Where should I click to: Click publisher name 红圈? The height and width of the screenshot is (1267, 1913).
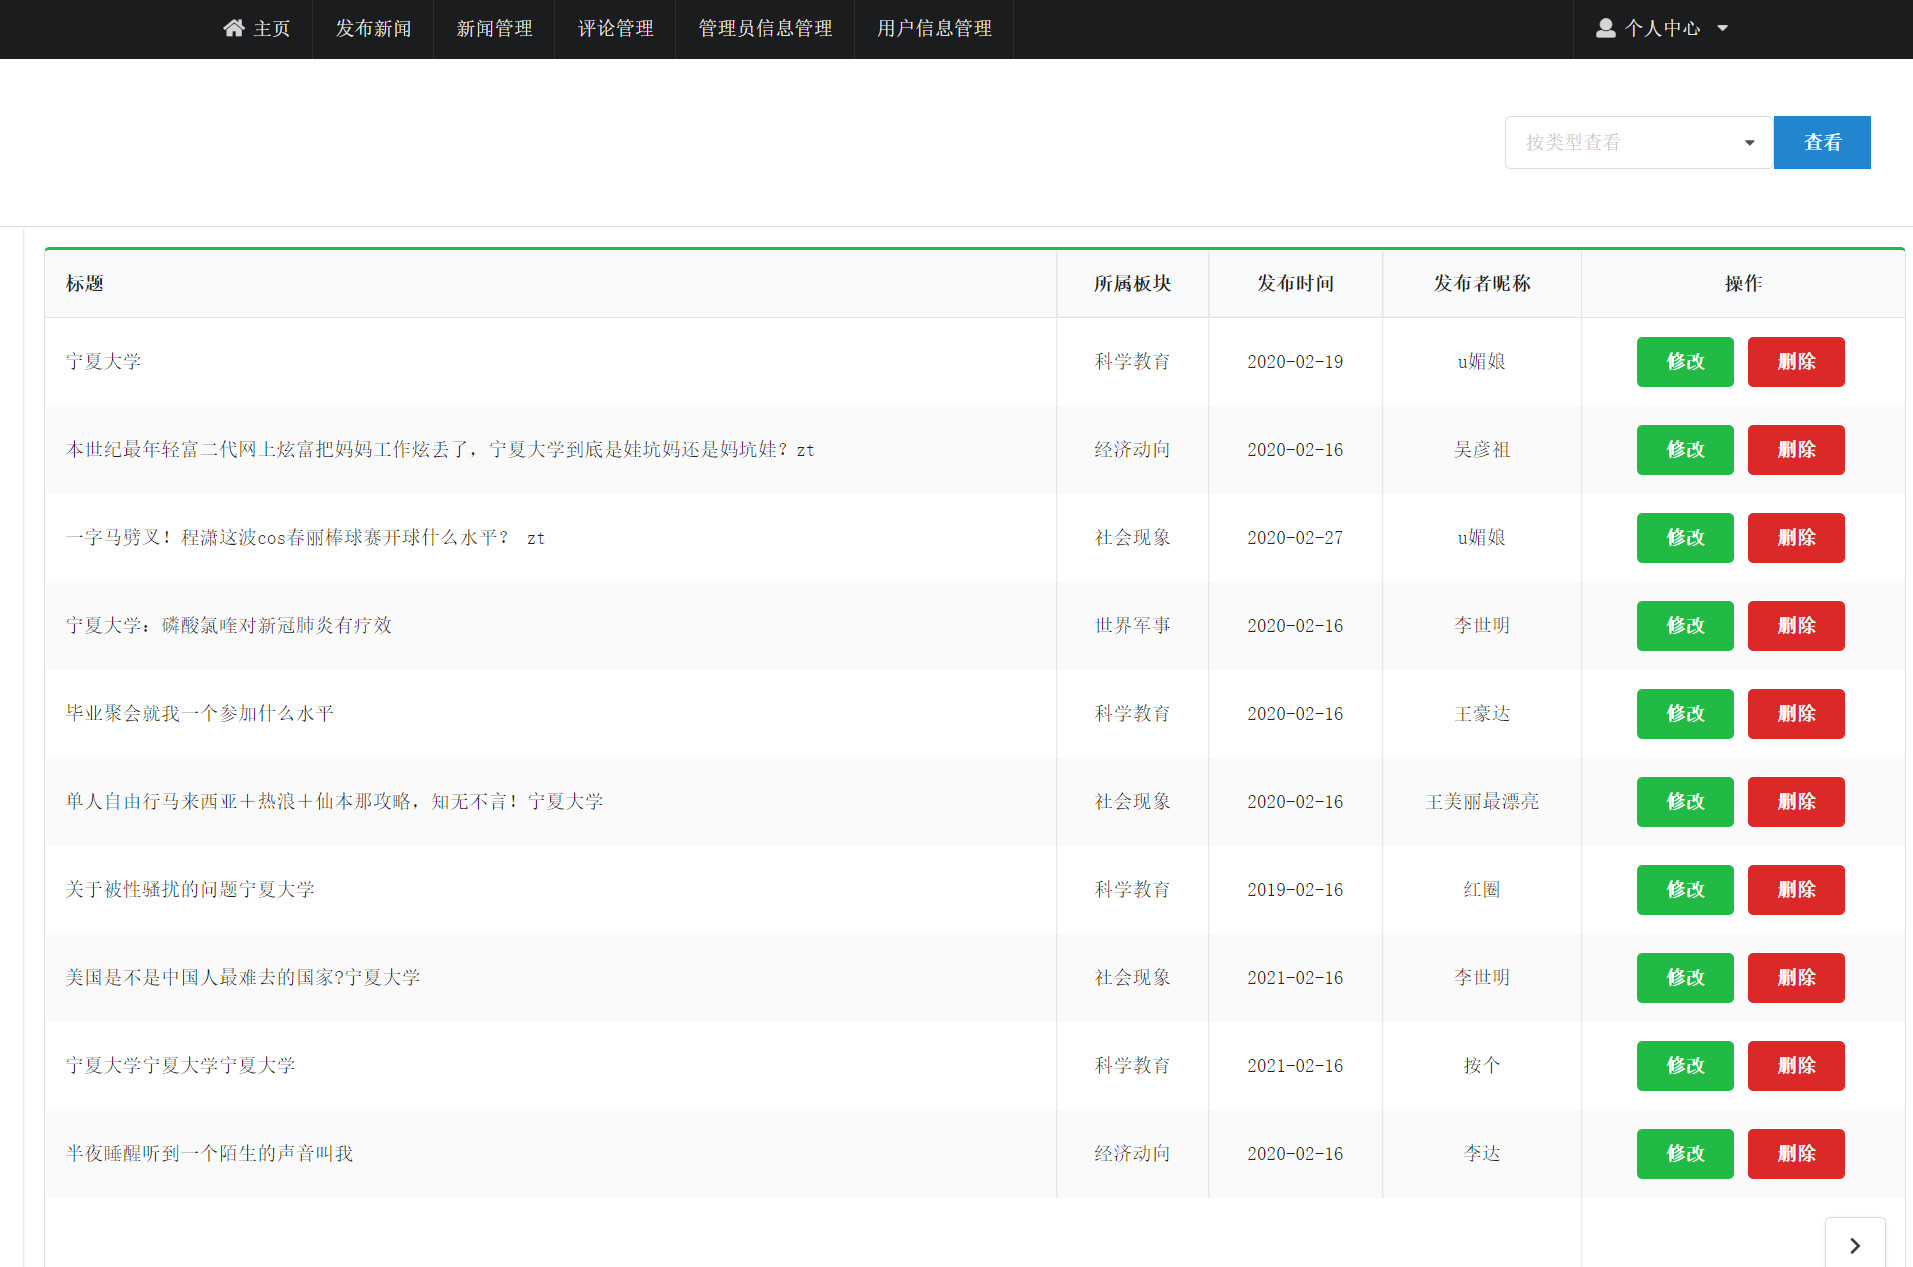[x=1482, y=890]
